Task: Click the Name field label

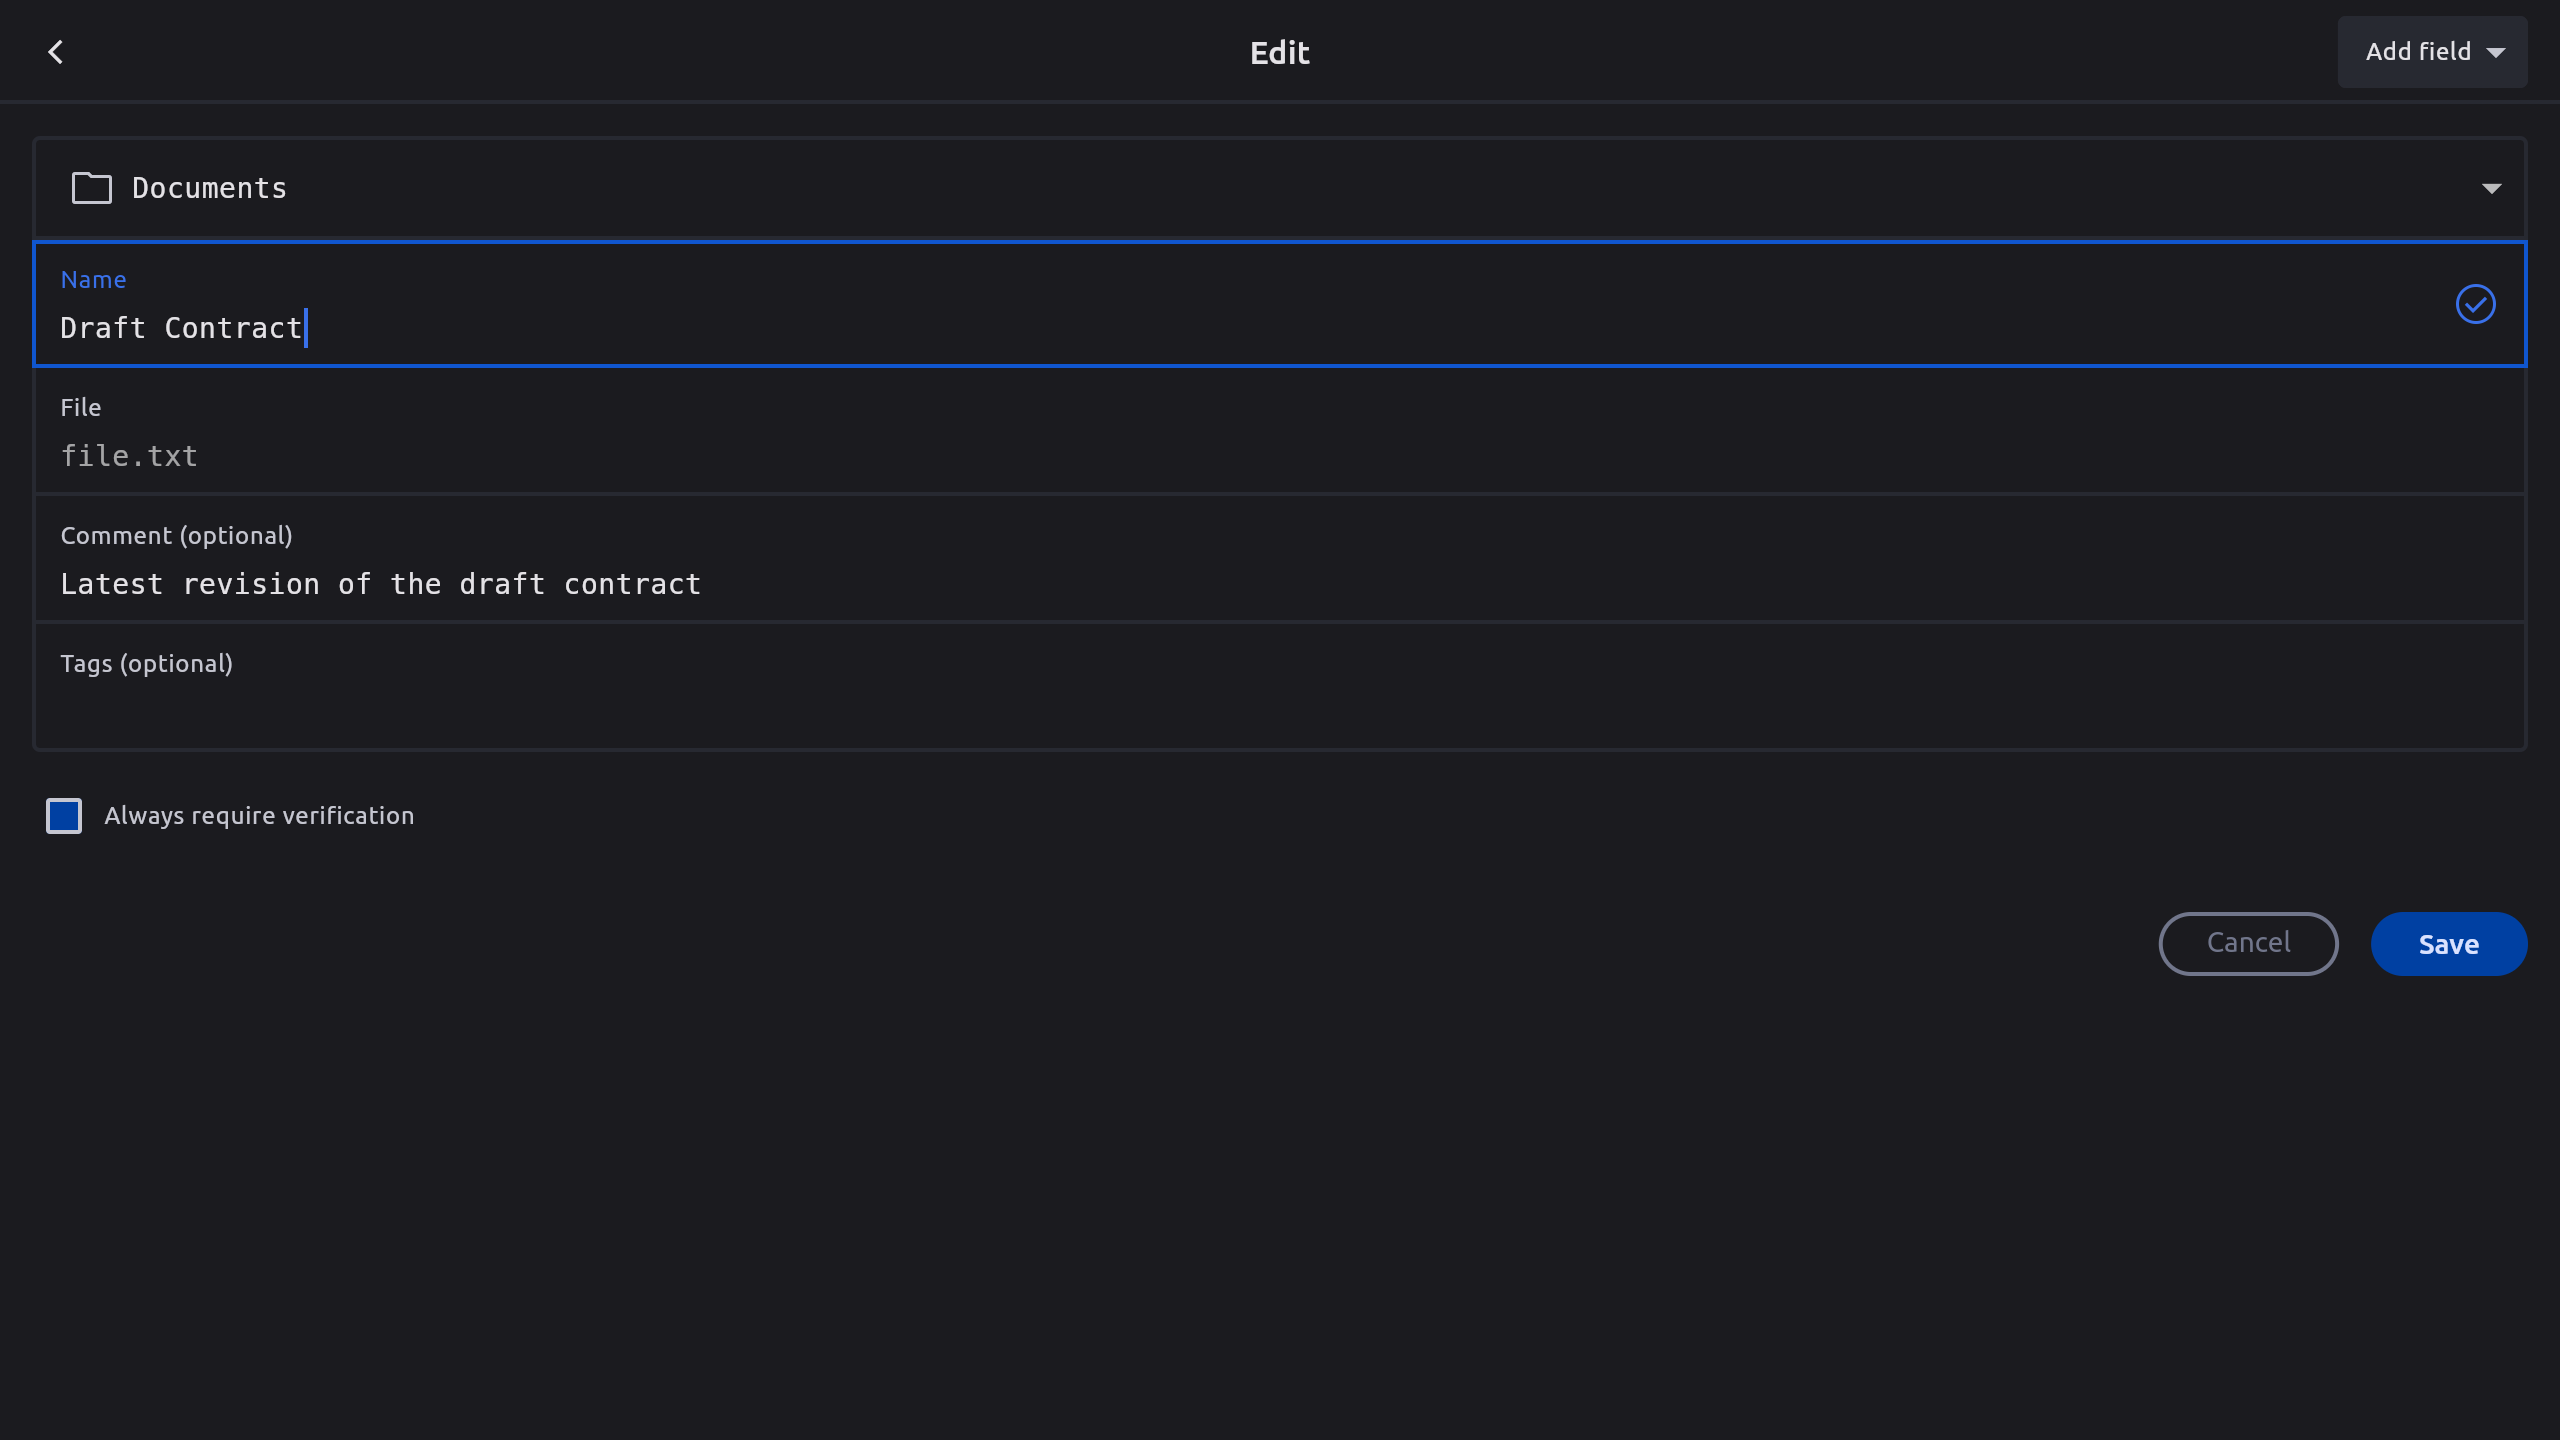Action: point(93,280)
